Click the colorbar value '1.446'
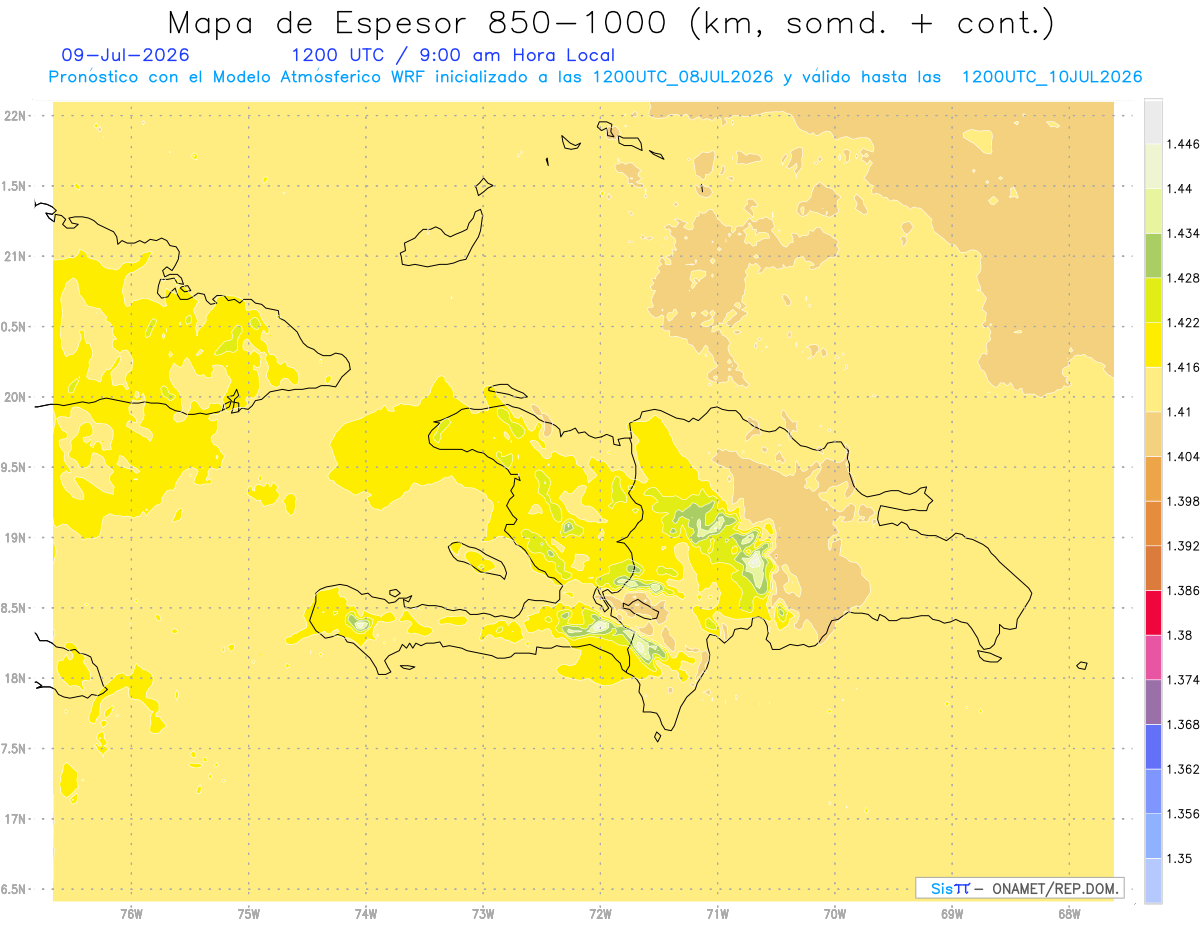Screen dimensions: 1200x927 click(x=1182, y=144)
